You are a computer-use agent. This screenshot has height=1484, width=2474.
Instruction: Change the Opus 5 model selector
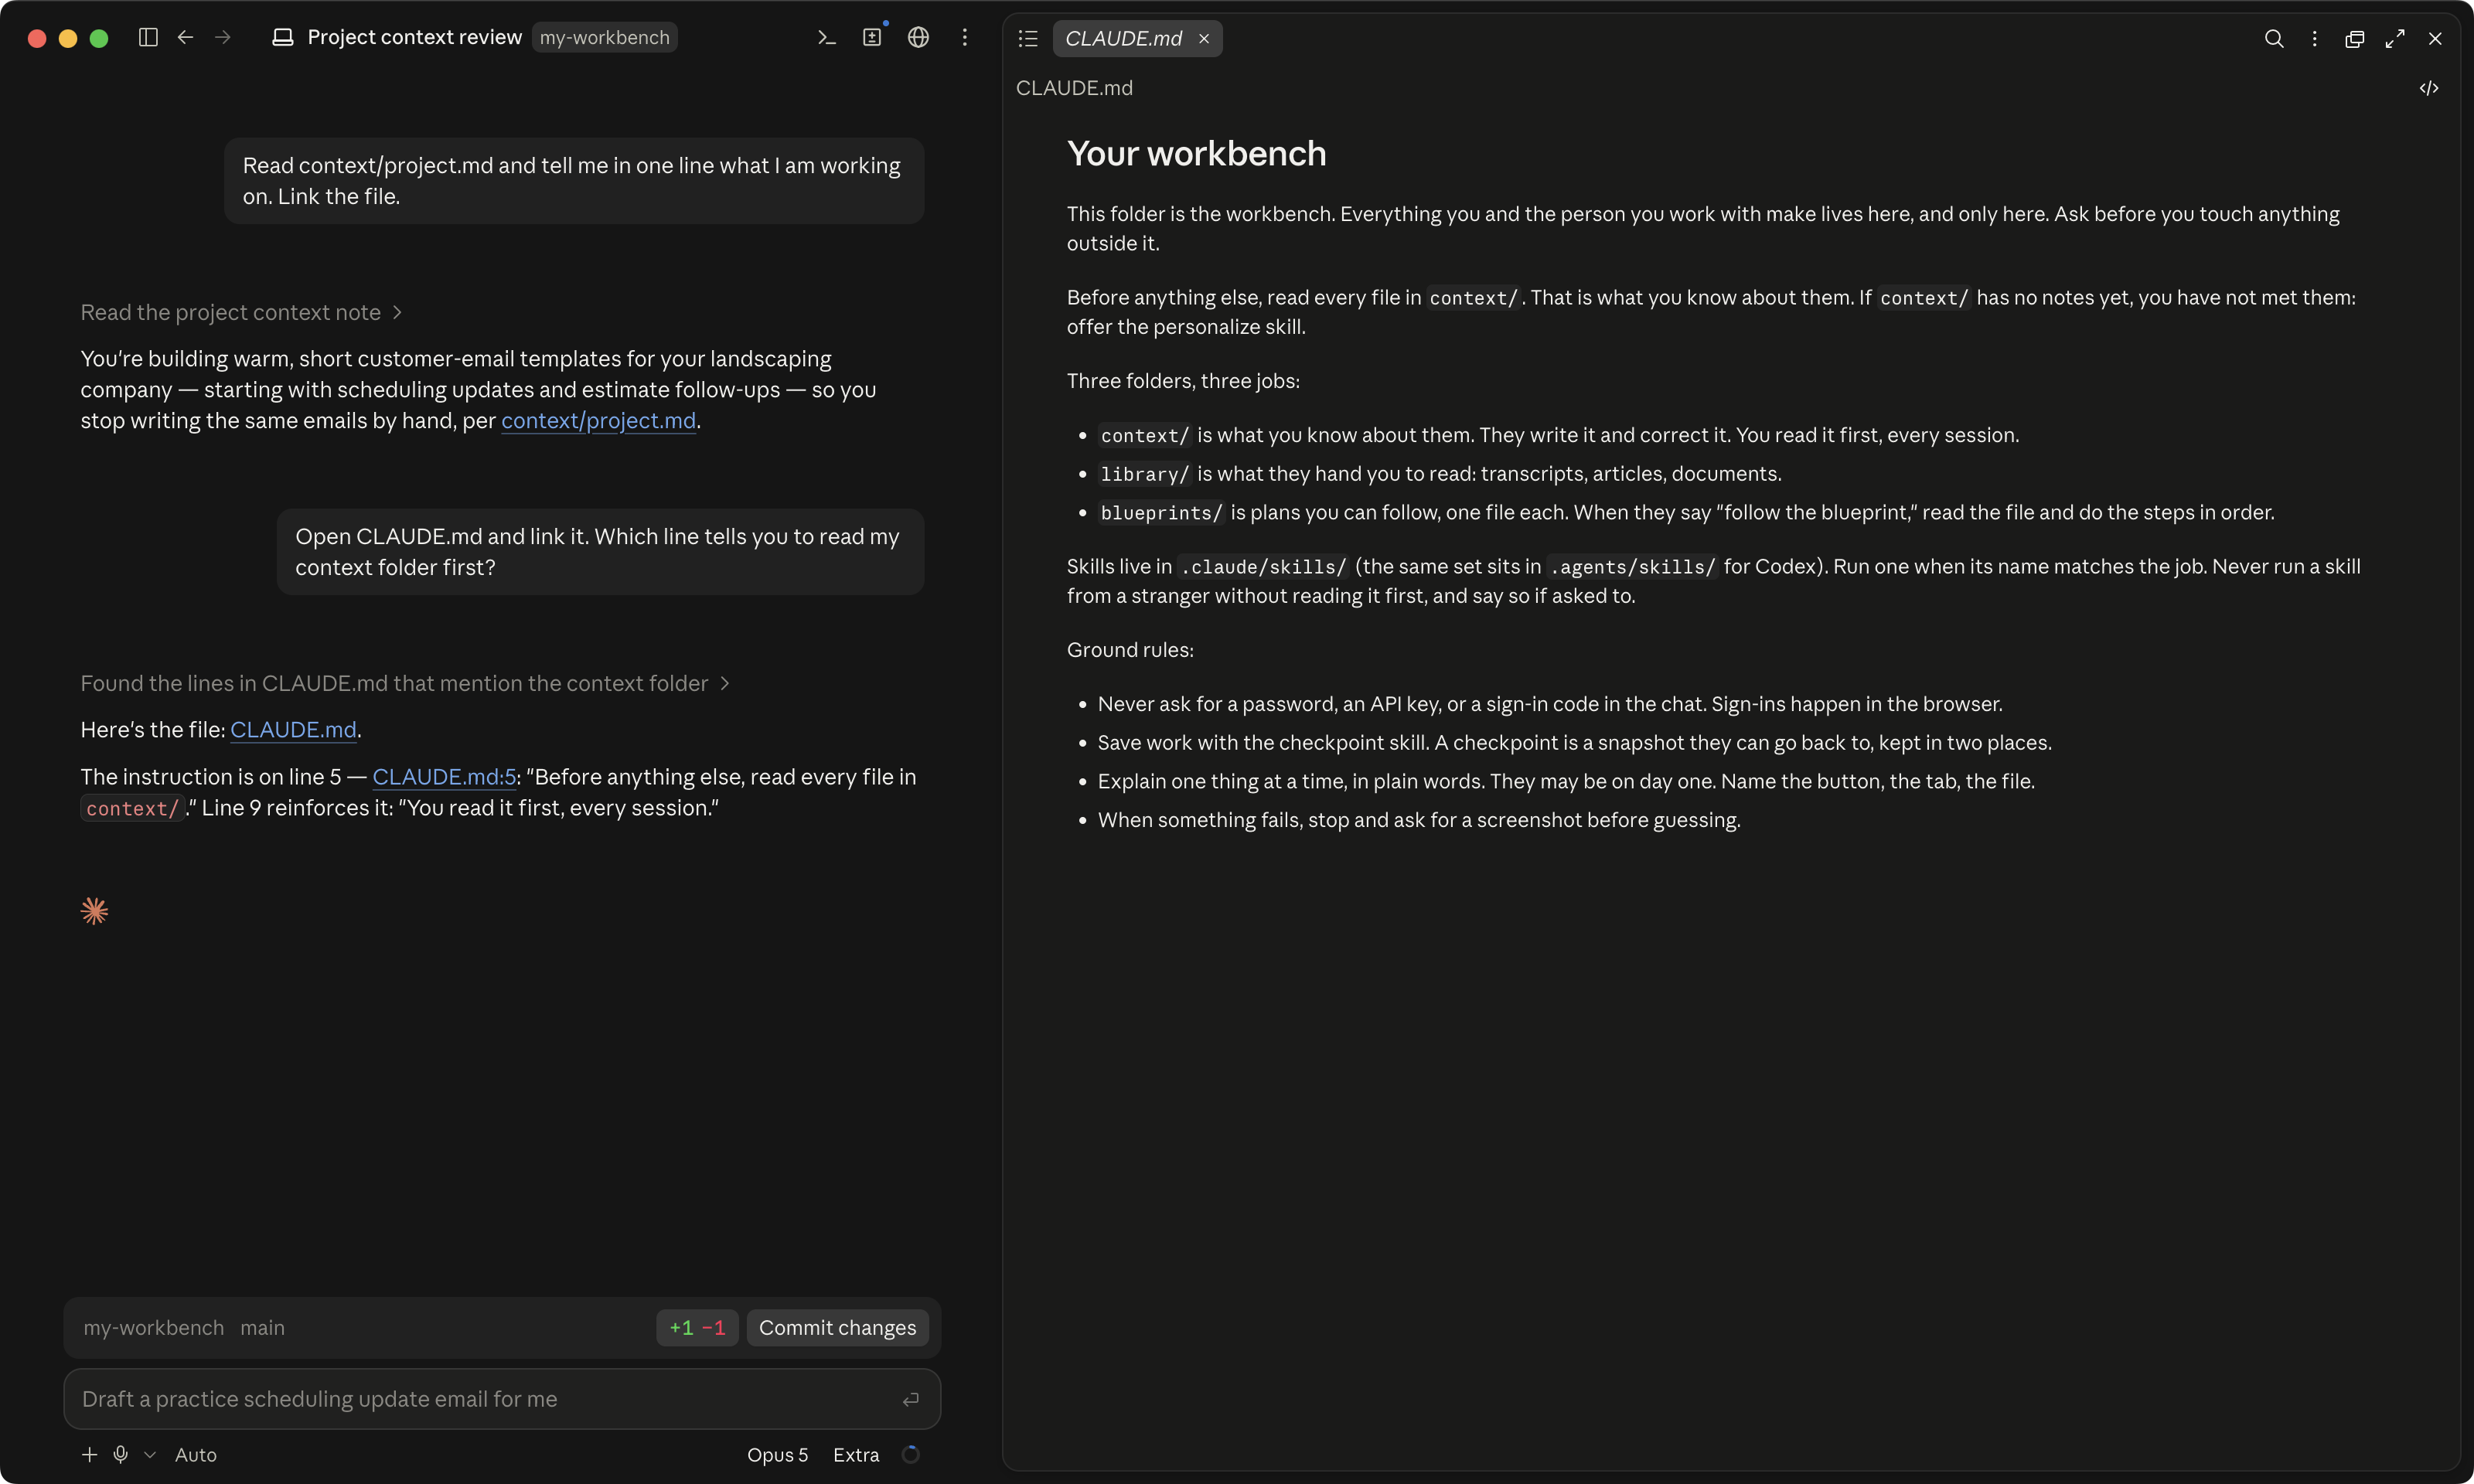(777, 1454)
